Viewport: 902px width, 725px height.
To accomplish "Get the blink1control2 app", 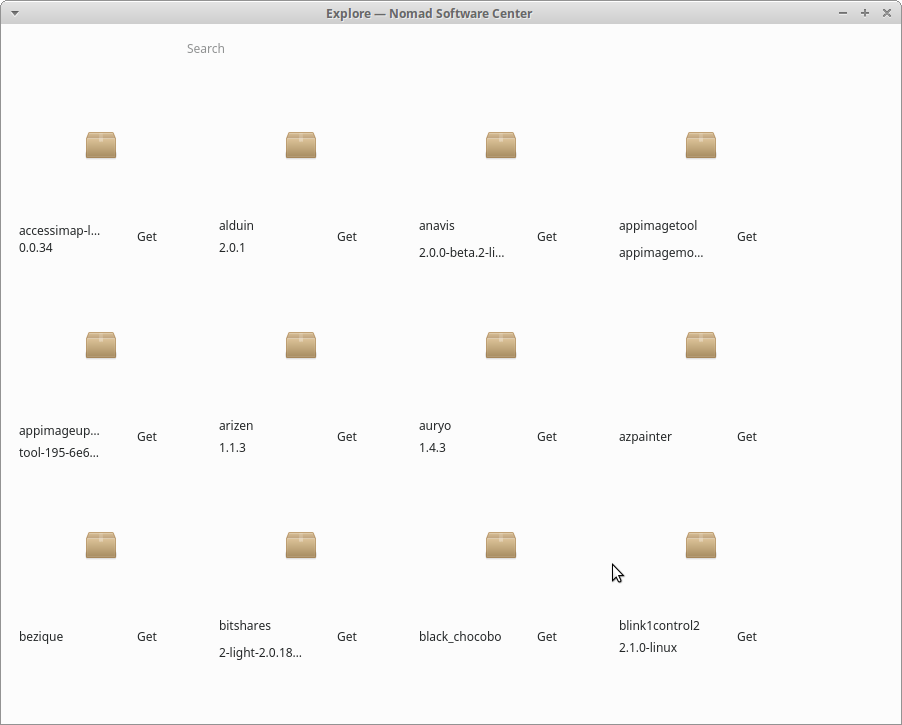I will 746,636.
